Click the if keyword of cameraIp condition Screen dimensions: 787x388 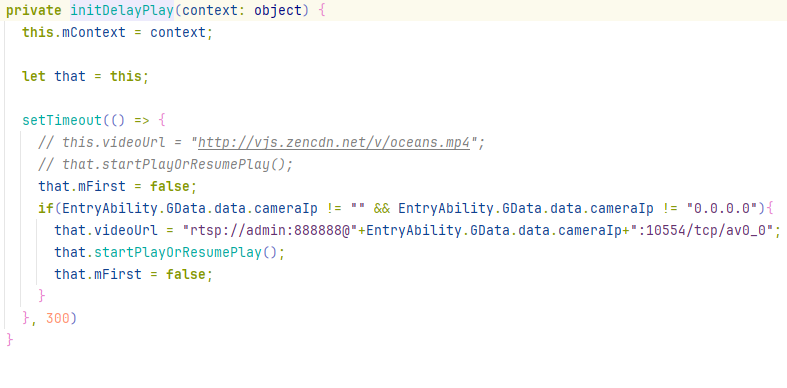[46, 208]
